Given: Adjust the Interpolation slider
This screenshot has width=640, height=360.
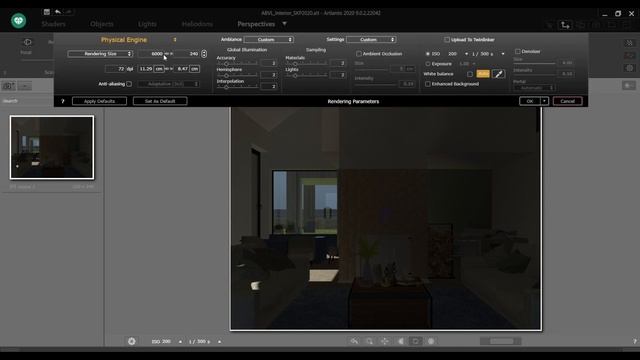Looking at the screenshot, I should 237,87.
